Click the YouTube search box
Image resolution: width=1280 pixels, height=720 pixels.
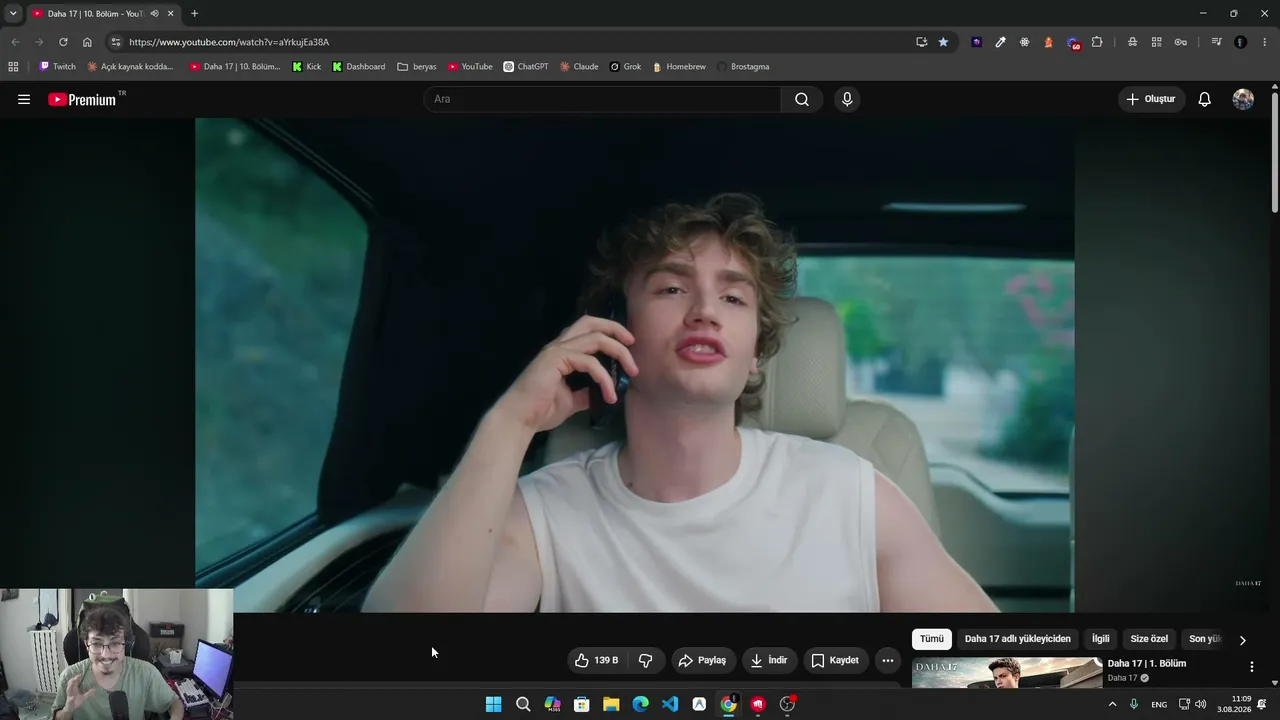[602, 99]
